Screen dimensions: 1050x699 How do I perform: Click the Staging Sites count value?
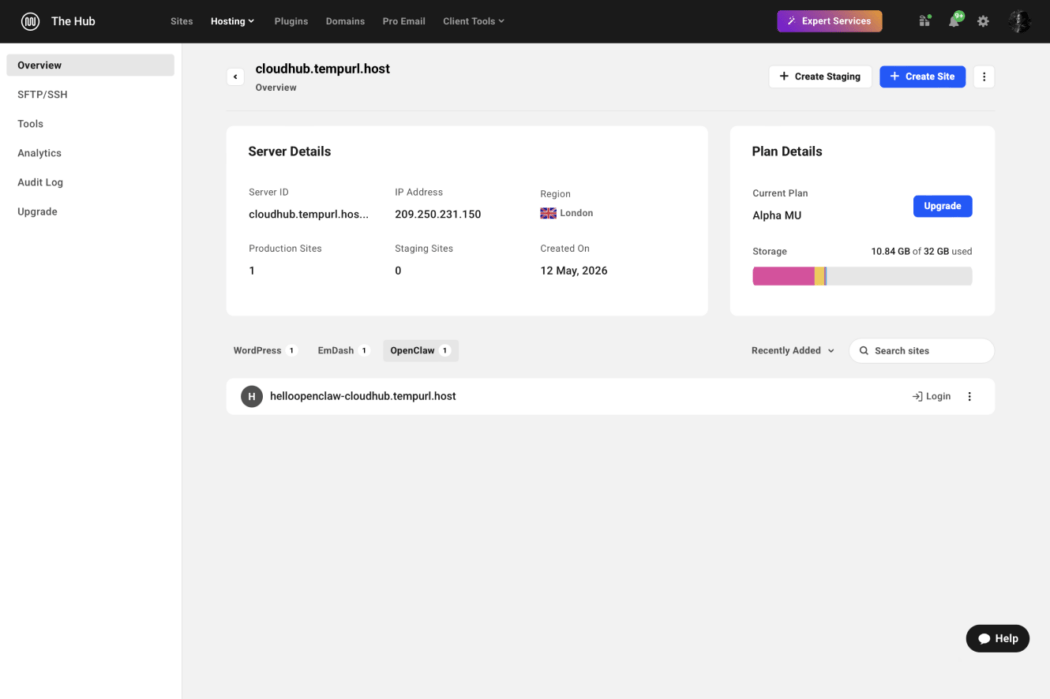click(x=398, y=270)
